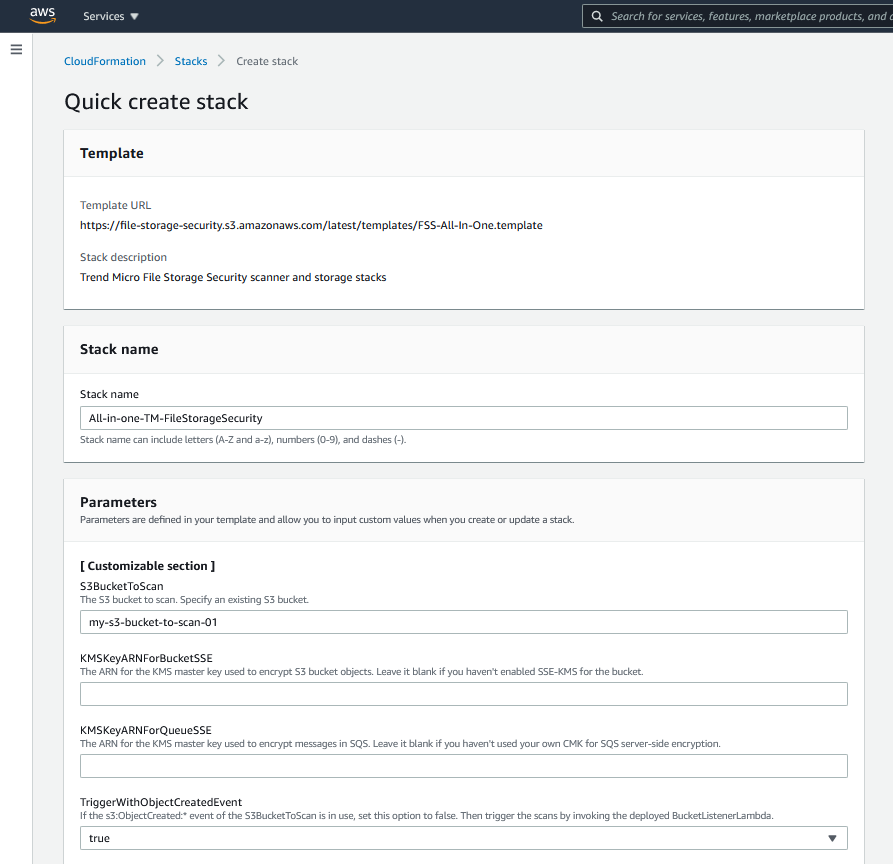Click the Stack name section header
The image size is (893, 864).
(119, 349)
